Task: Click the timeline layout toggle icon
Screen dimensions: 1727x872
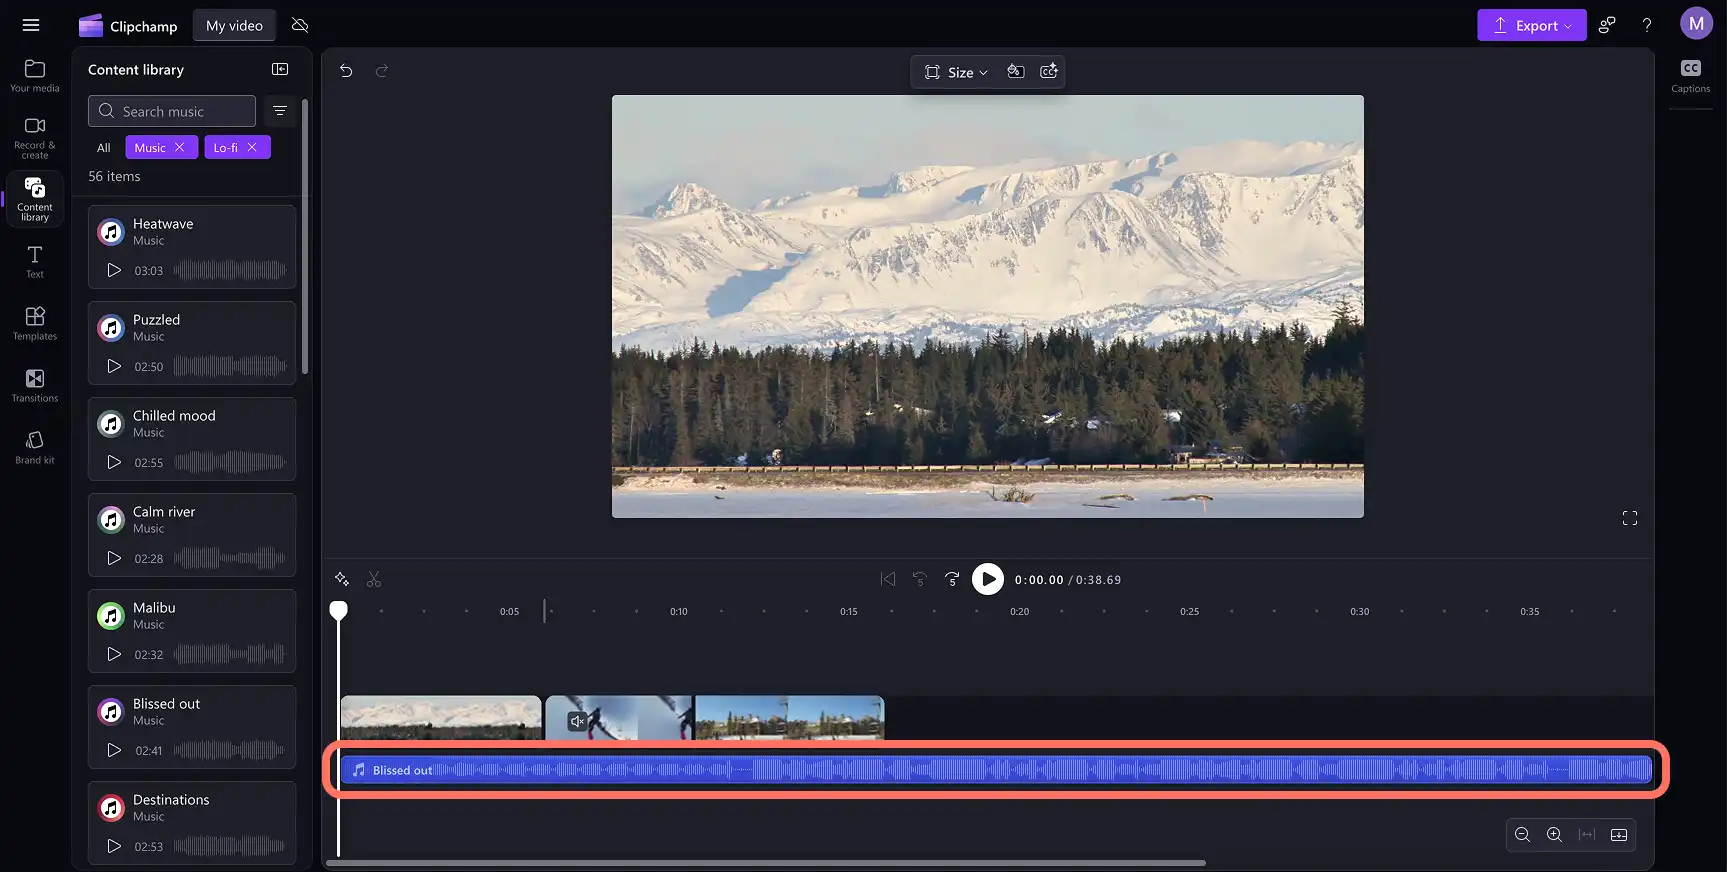Action: (1619, 835)
